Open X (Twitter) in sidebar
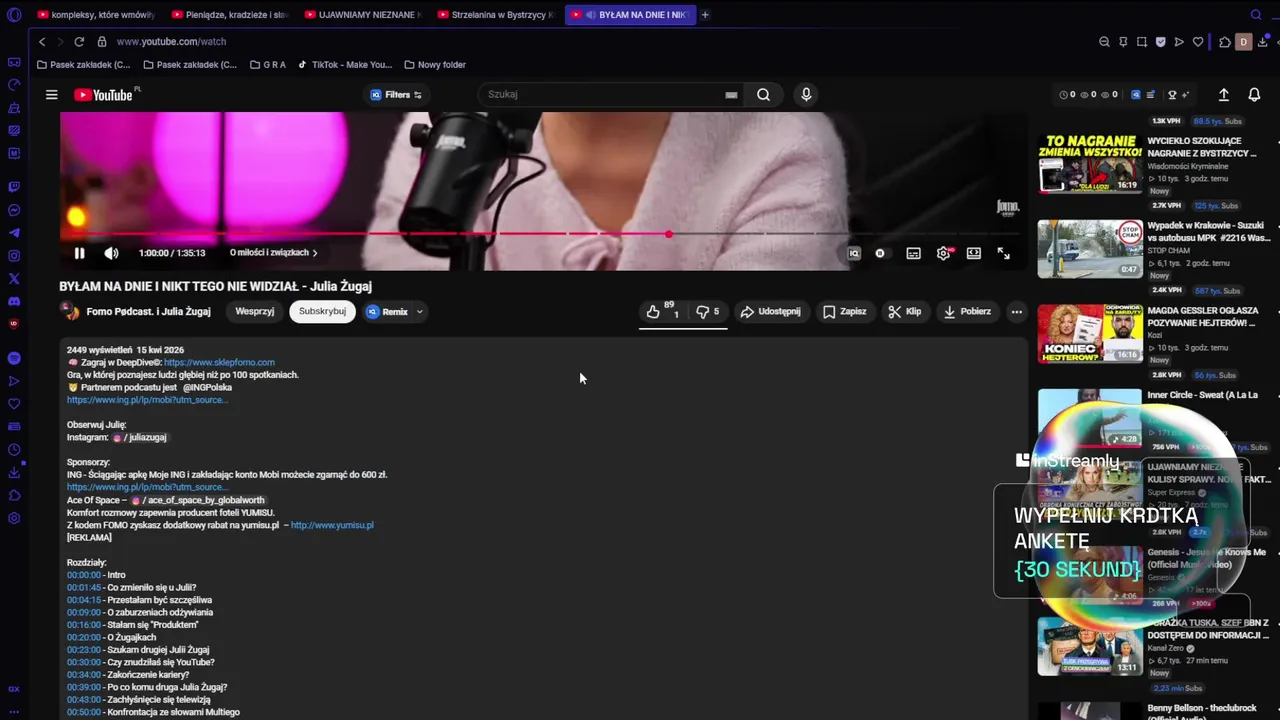The width and height of the screenshot is (1280, 720). pyautogui.click(x=14, y=279)
